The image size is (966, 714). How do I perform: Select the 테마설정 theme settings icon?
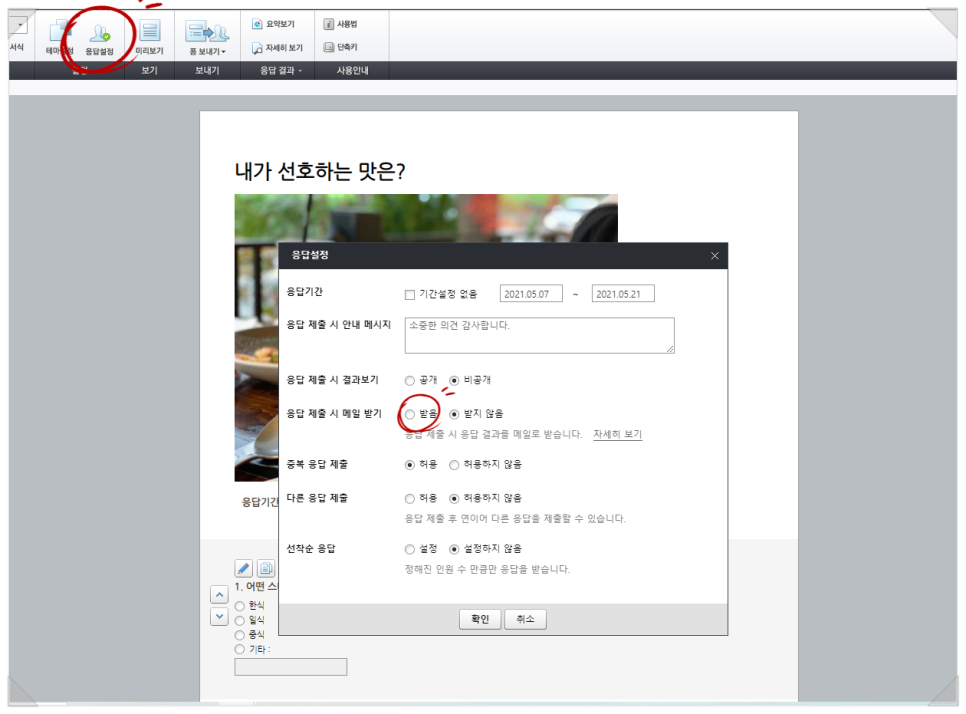click(x=57, y=35)
